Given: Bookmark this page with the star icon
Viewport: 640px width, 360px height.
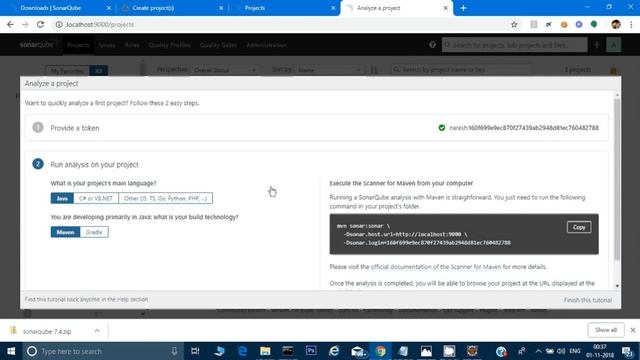Looking at the screenshot, I should coord(514,24).
